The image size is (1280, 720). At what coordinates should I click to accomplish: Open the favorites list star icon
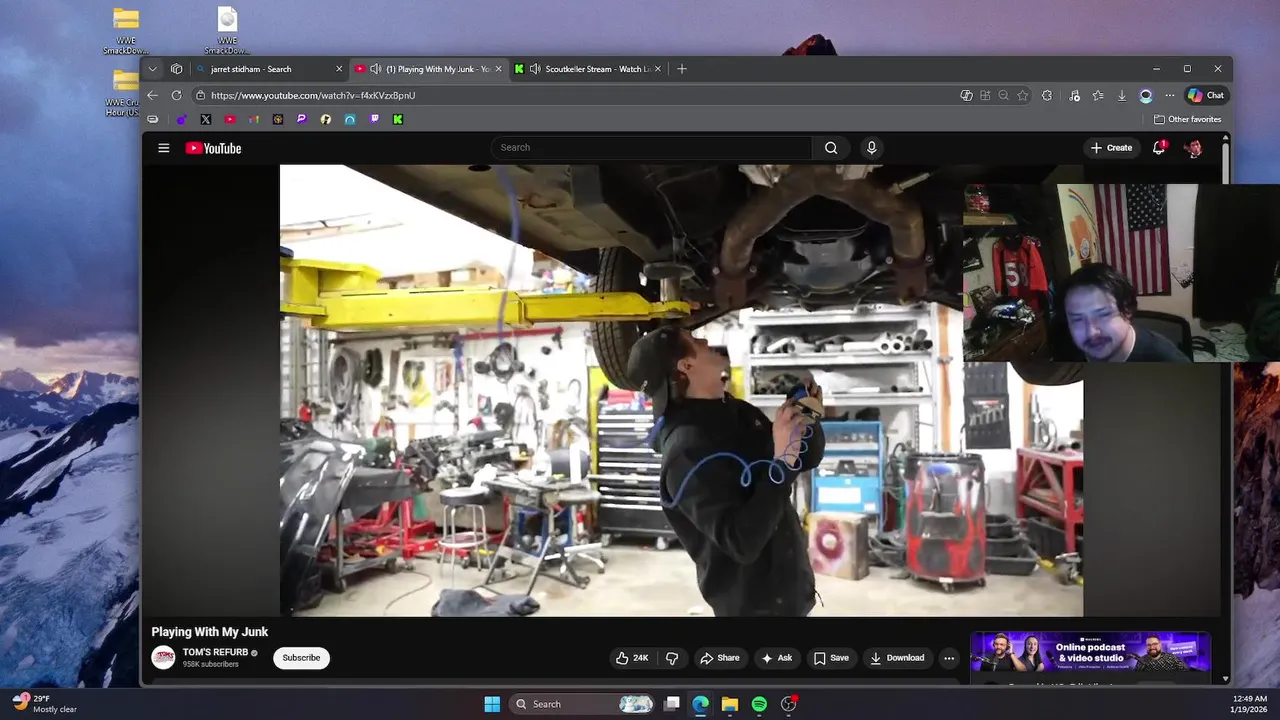click(1098, 95)
